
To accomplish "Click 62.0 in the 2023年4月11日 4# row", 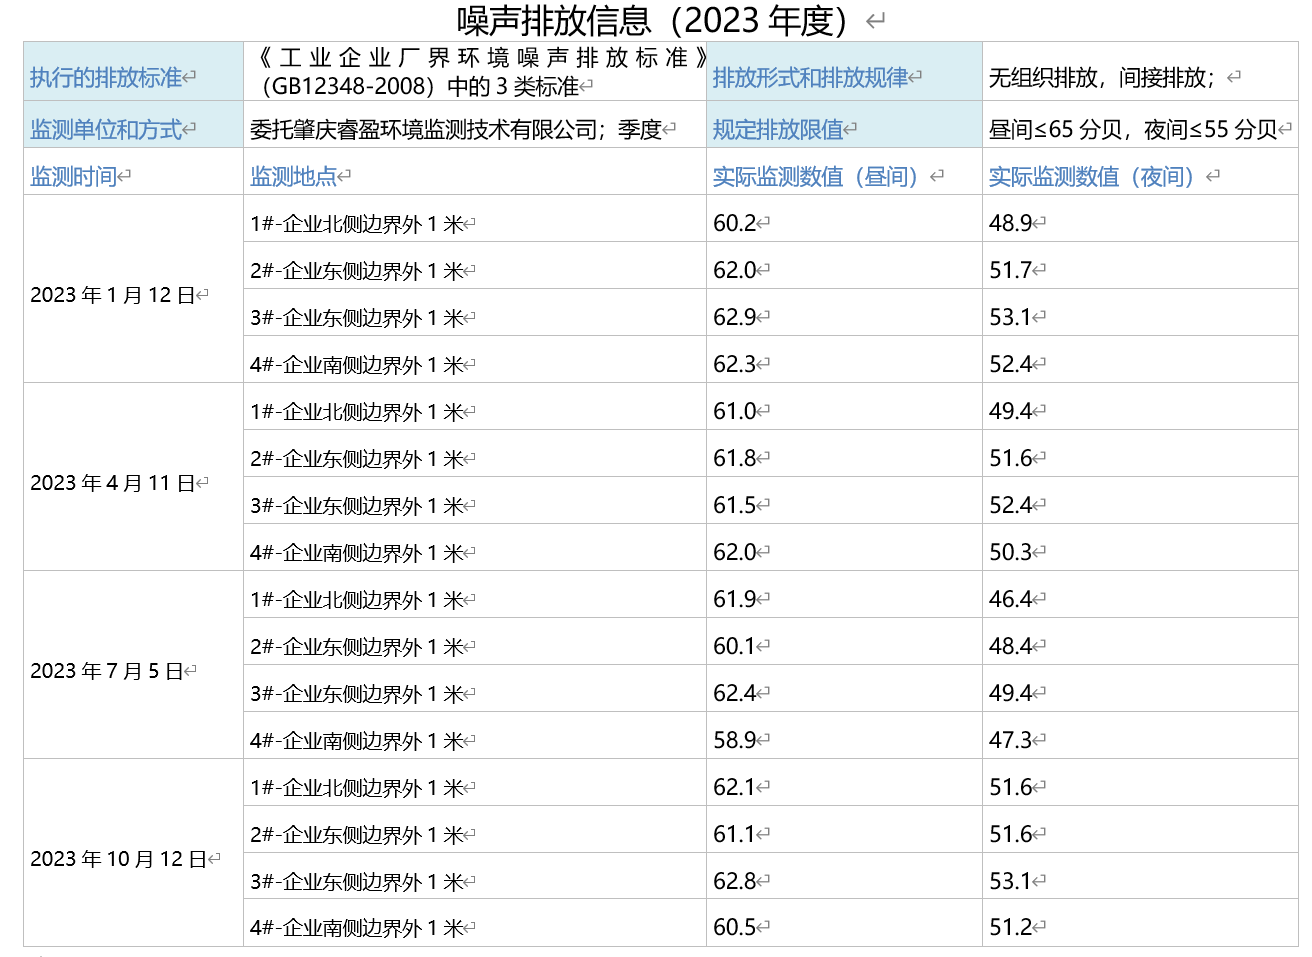I will pyautogui.click(x=734, y=552).
